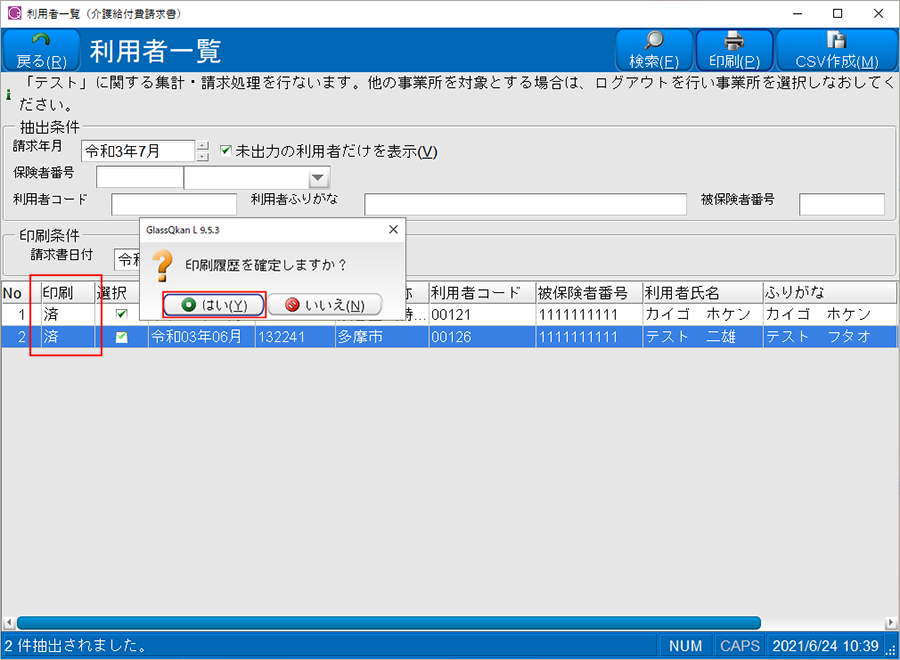The width and height of the screenshot is (900, 660).
Task: Click the 検索 magnifier search button
Action: [653, 50]
